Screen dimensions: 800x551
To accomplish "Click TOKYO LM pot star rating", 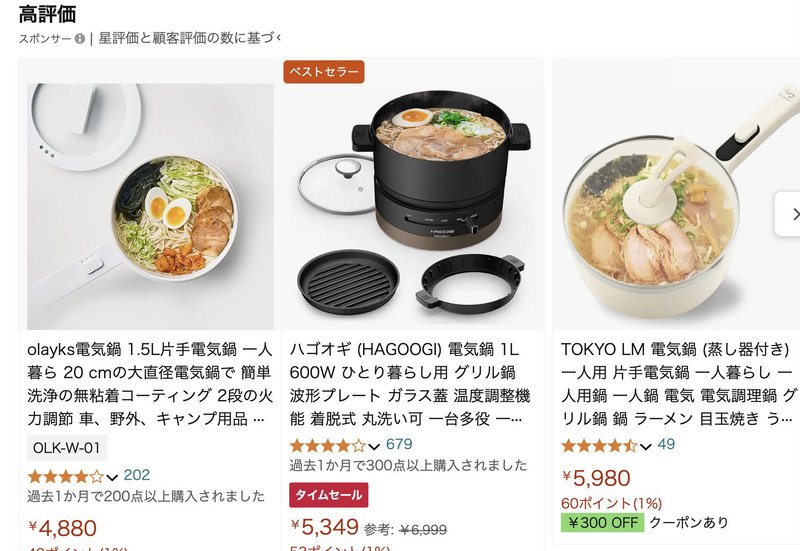I will [599, 446].
